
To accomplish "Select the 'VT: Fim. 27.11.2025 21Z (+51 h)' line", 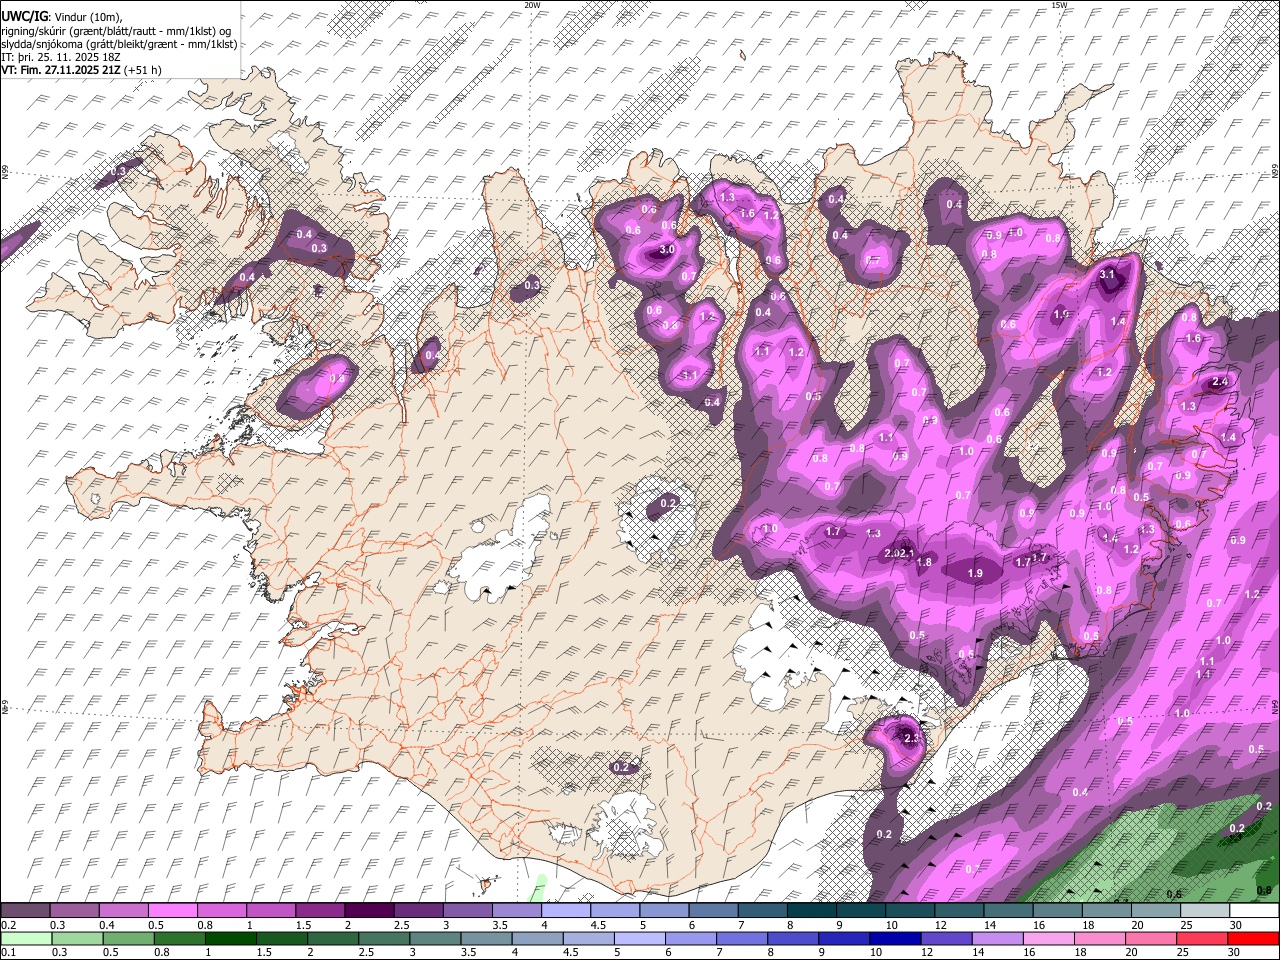I will click(81, 70).
